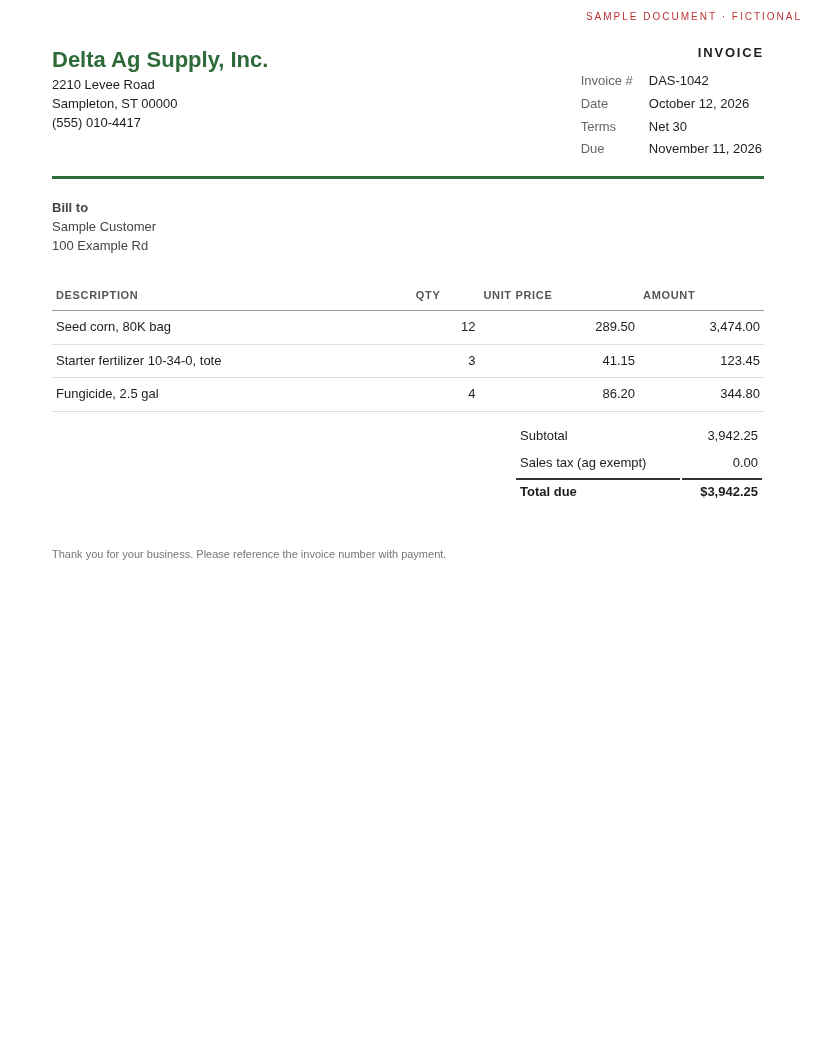The image size is (816, 1056).
Task: Click amount 3,474.00
Action: click(735, 327)
